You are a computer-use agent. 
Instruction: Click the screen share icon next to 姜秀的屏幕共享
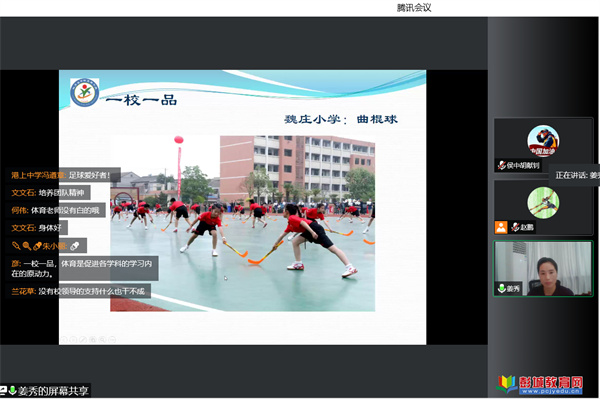click(3, 391)
